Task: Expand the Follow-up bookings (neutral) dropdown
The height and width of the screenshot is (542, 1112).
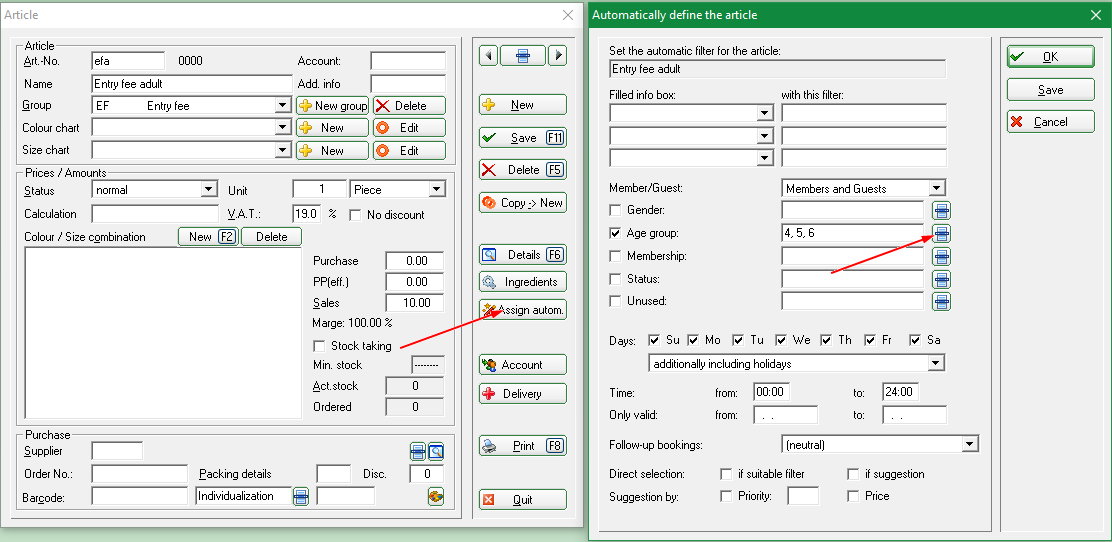Action: pos(969,444)
